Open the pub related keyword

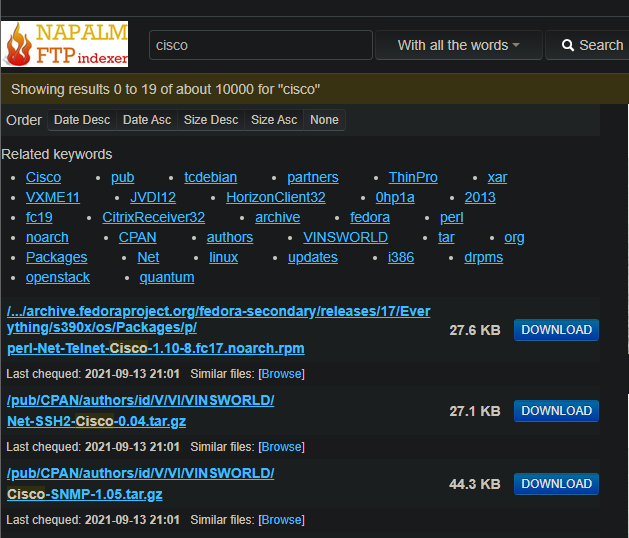click(122, 177)
